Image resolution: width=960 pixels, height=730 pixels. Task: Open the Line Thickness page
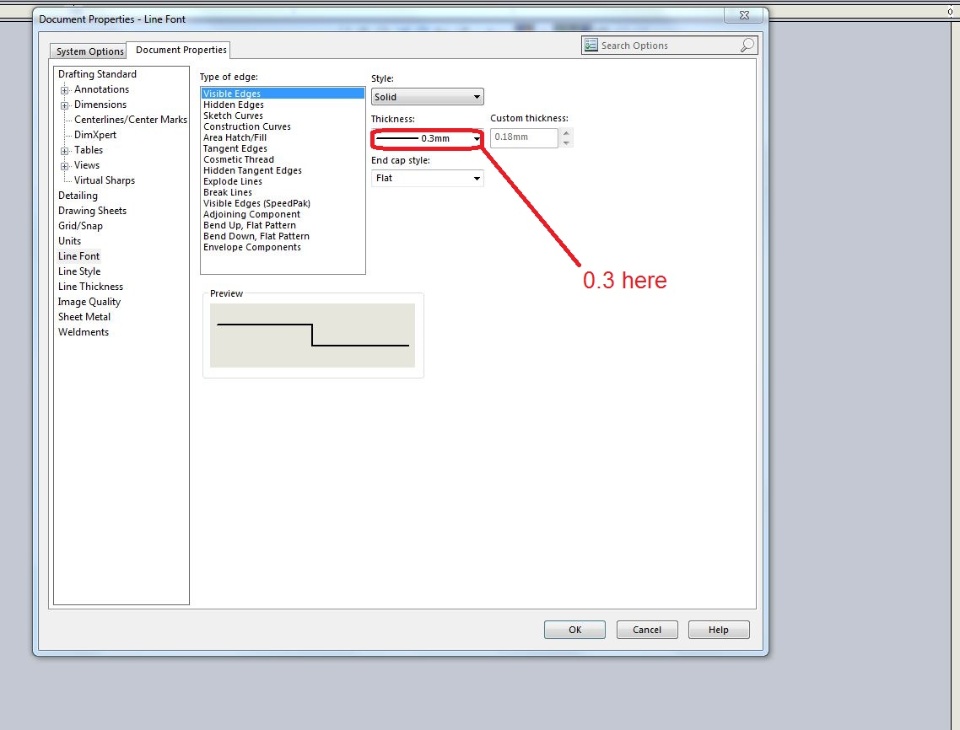(x=91, y=287)
